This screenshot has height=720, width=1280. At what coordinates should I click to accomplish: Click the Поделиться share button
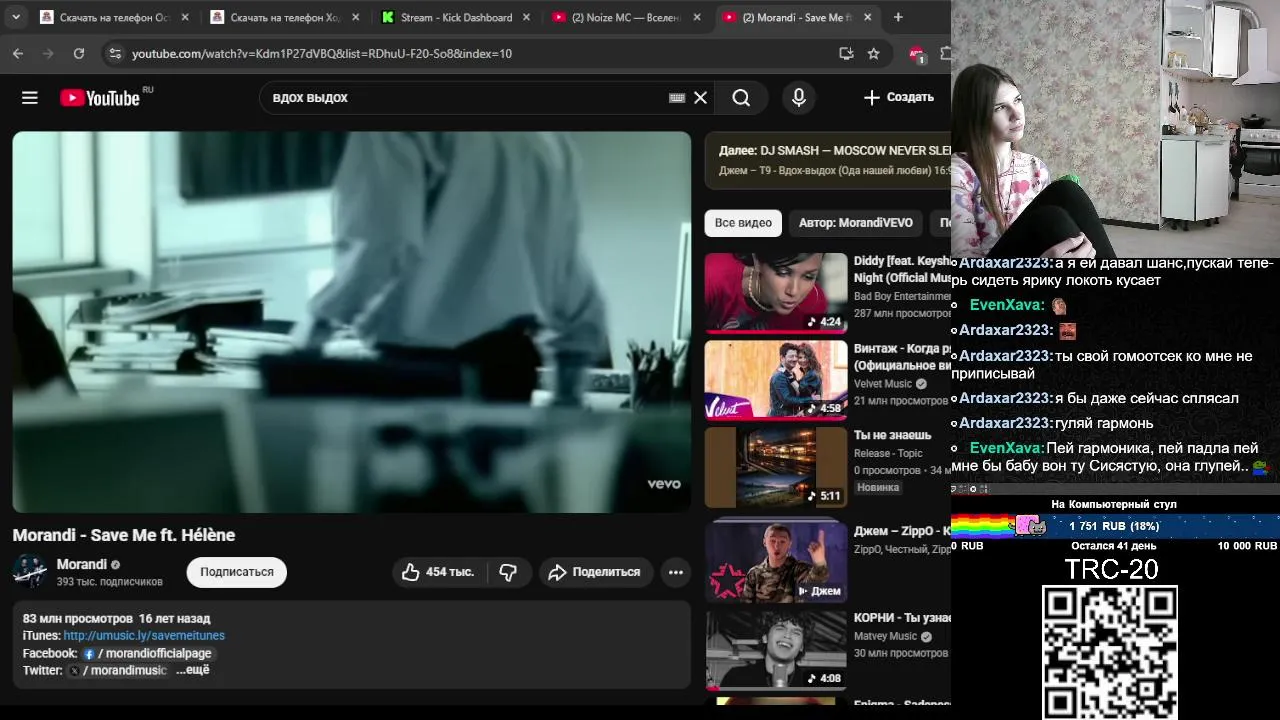click(x=596, y=572)
